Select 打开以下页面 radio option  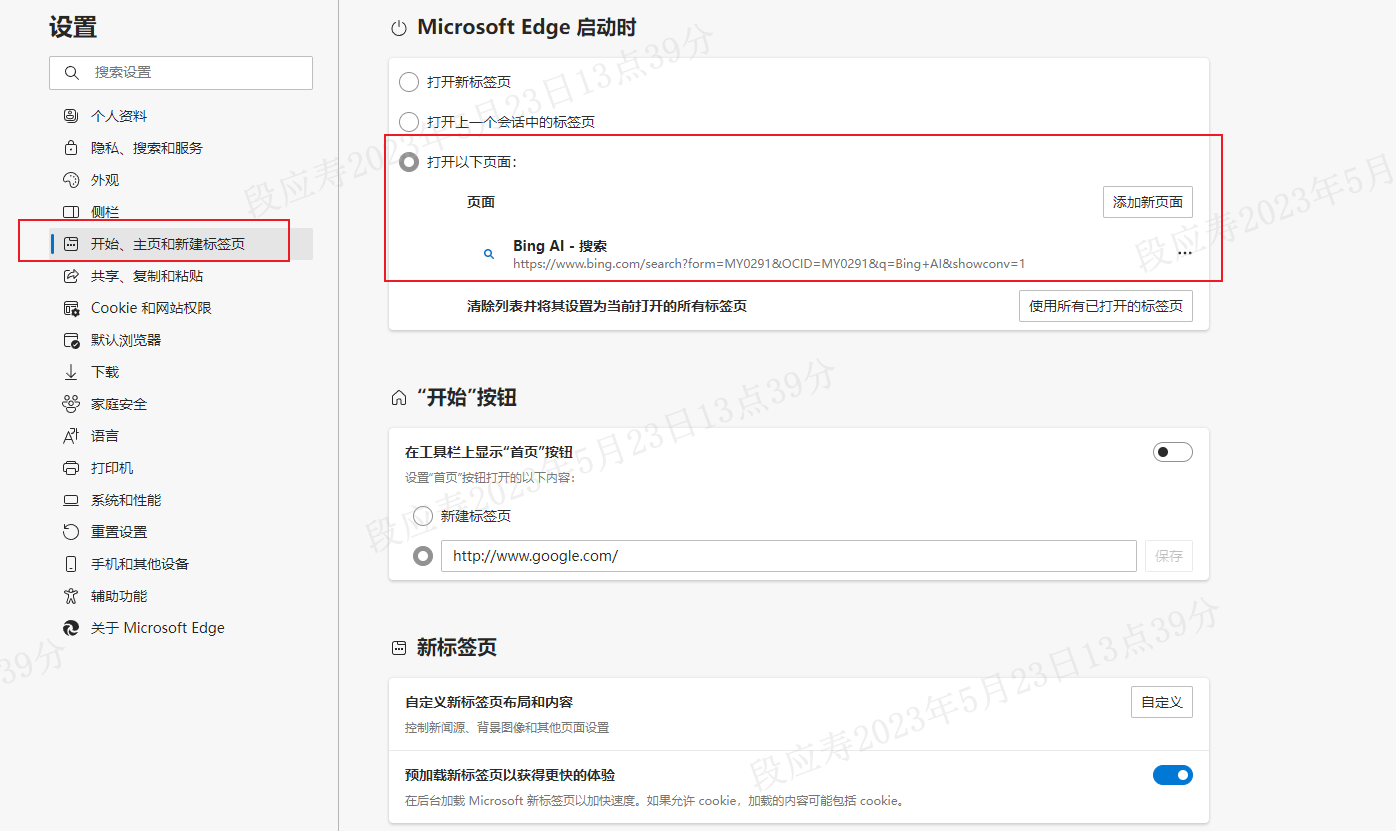[409, 162]
